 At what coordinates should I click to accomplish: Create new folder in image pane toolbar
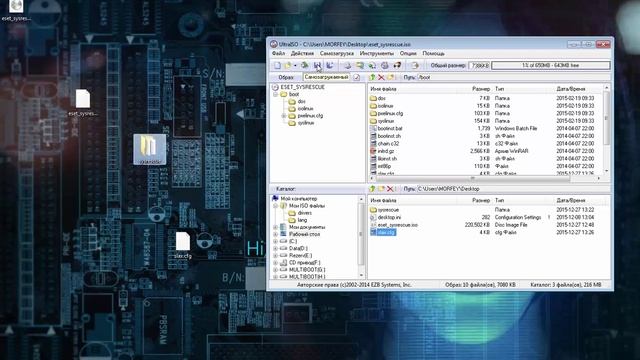pyautogui.click(x=391, y=77)
